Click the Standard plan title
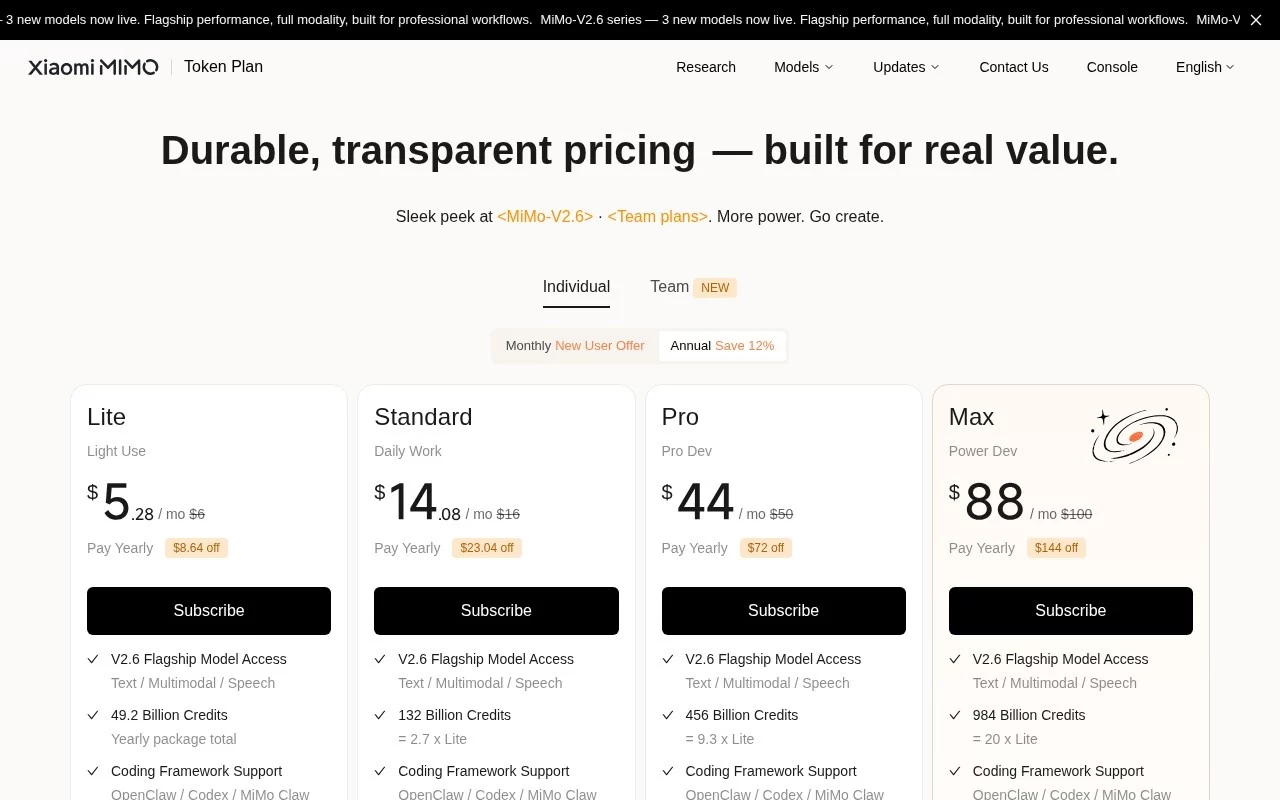Image resolution: width=1280 pixels, height=800 pixels. coord(423,417)
